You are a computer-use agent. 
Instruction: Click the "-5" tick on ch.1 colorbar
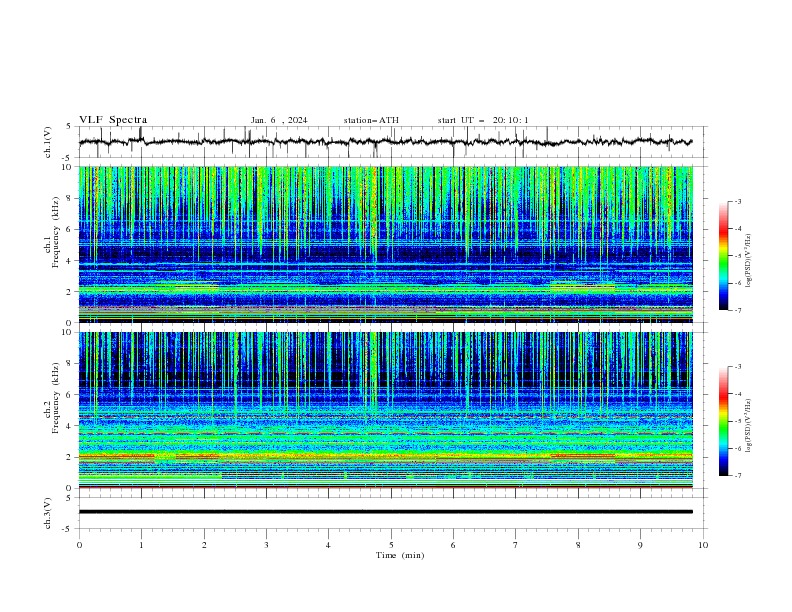point(738,256)
